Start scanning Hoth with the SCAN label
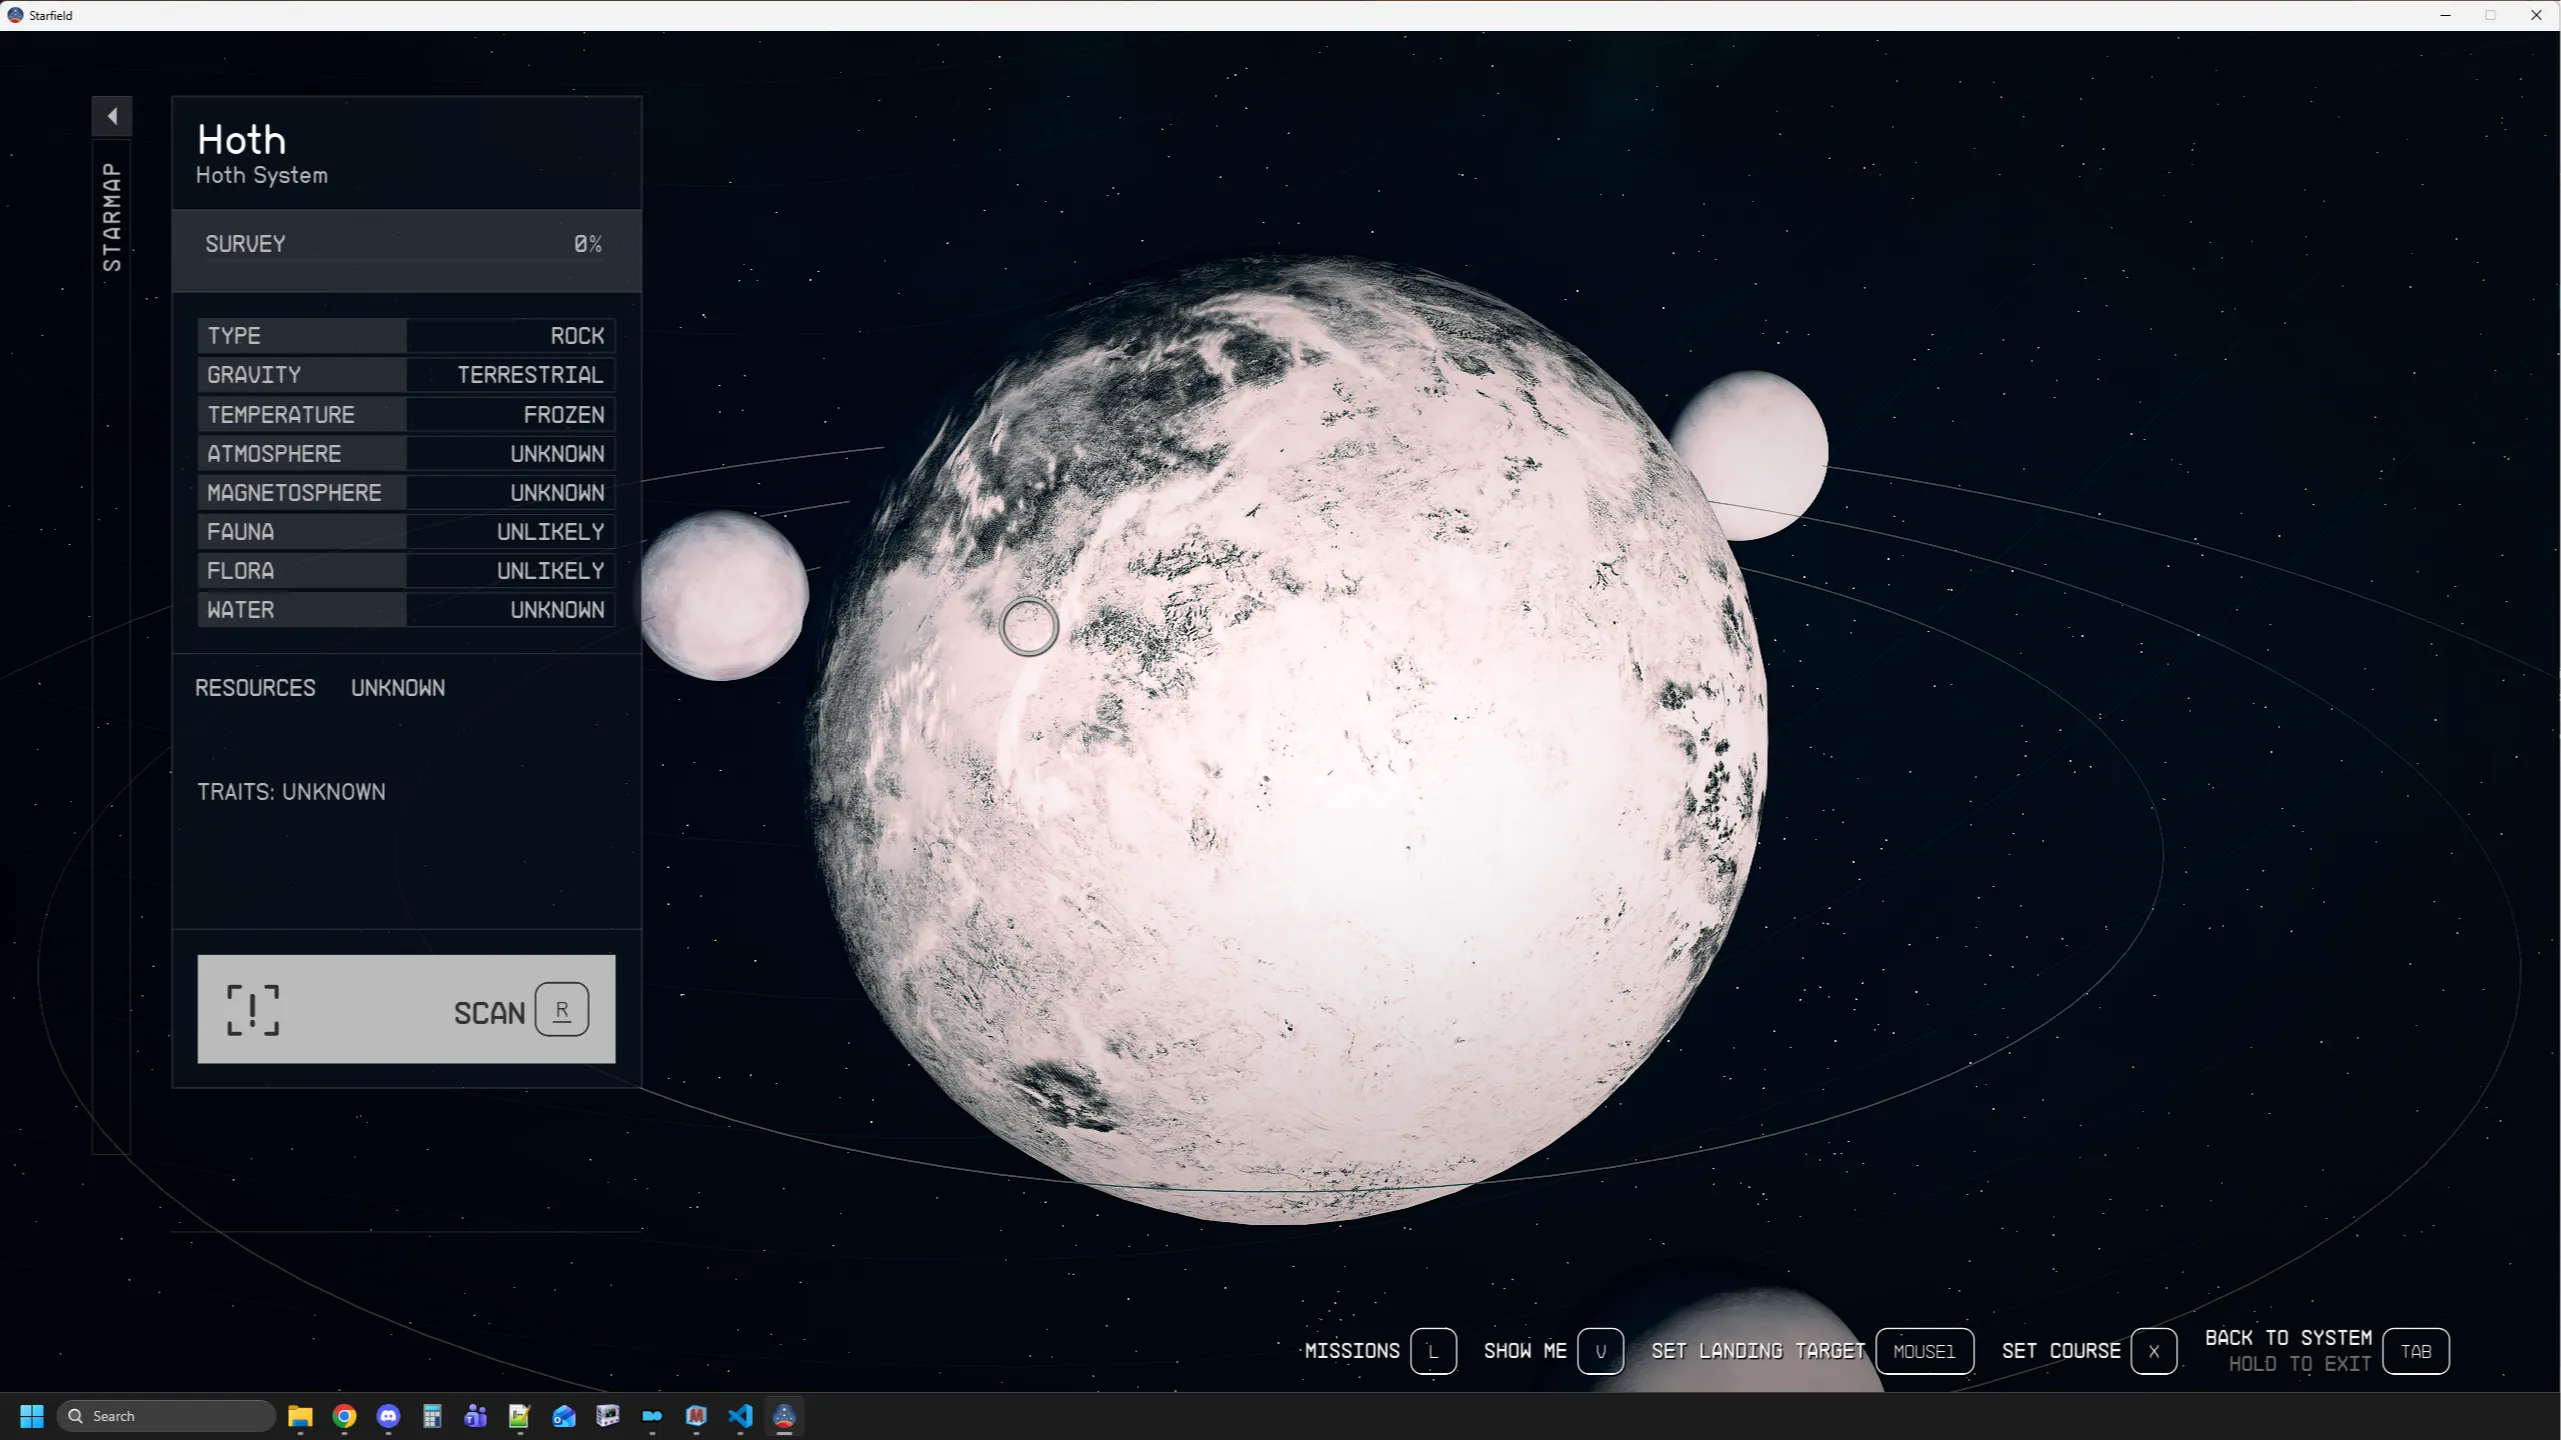Screen dimensions: 2561x1440 point(489,1013)
